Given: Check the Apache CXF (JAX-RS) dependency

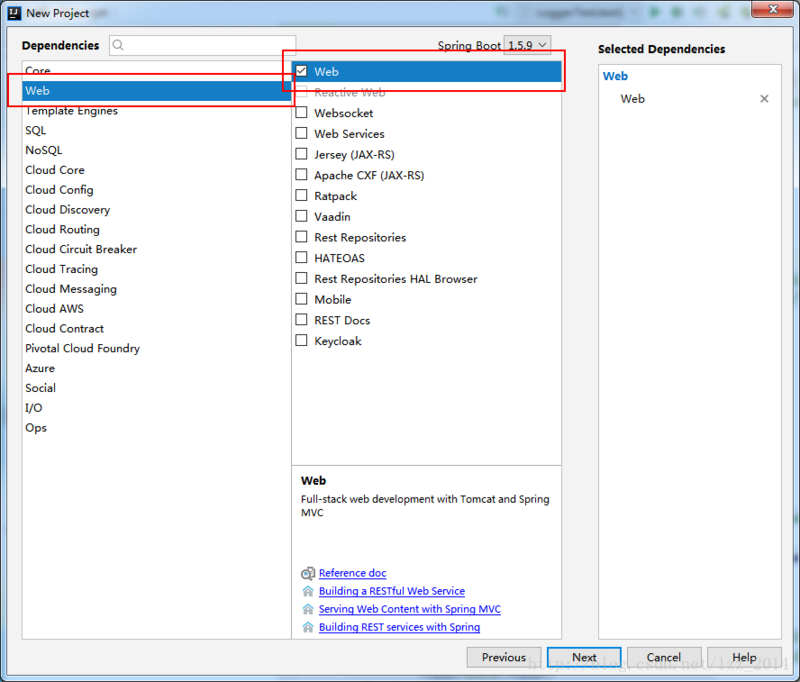Looking at the screenshot, I should coord(302,175).
